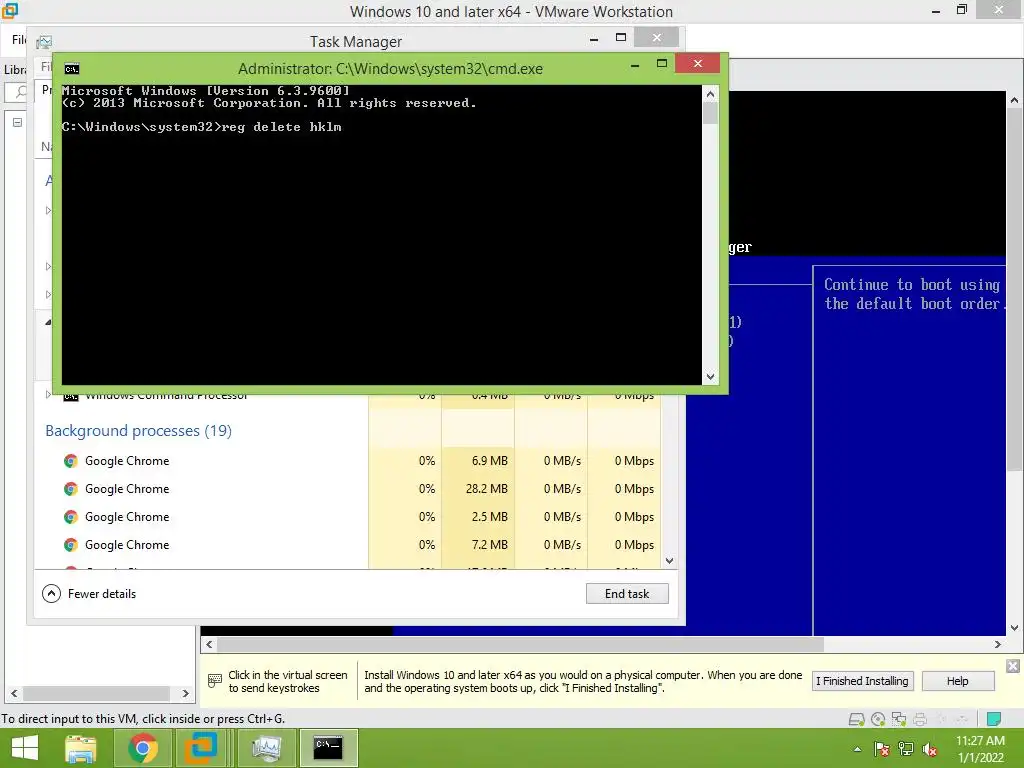Image resolution: width=1024 pixels, height=768 pixels.
Task: Collapse the tree node in VMware Library
Action: 18,122
